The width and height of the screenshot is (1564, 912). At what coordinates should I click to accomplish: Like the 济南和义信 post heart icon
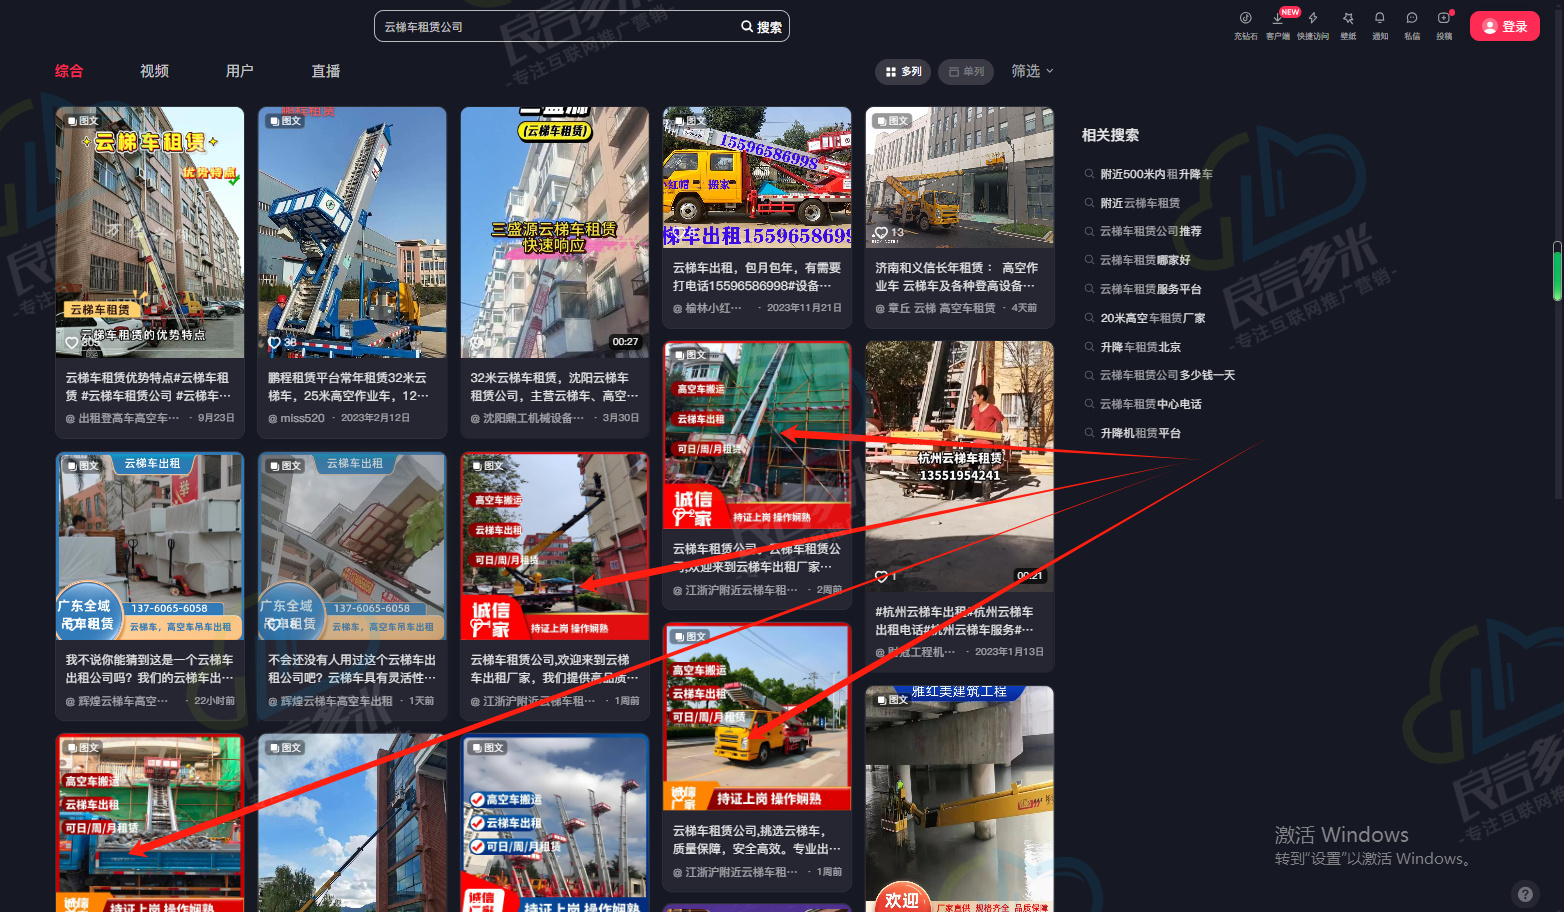(x=881, y=233)
